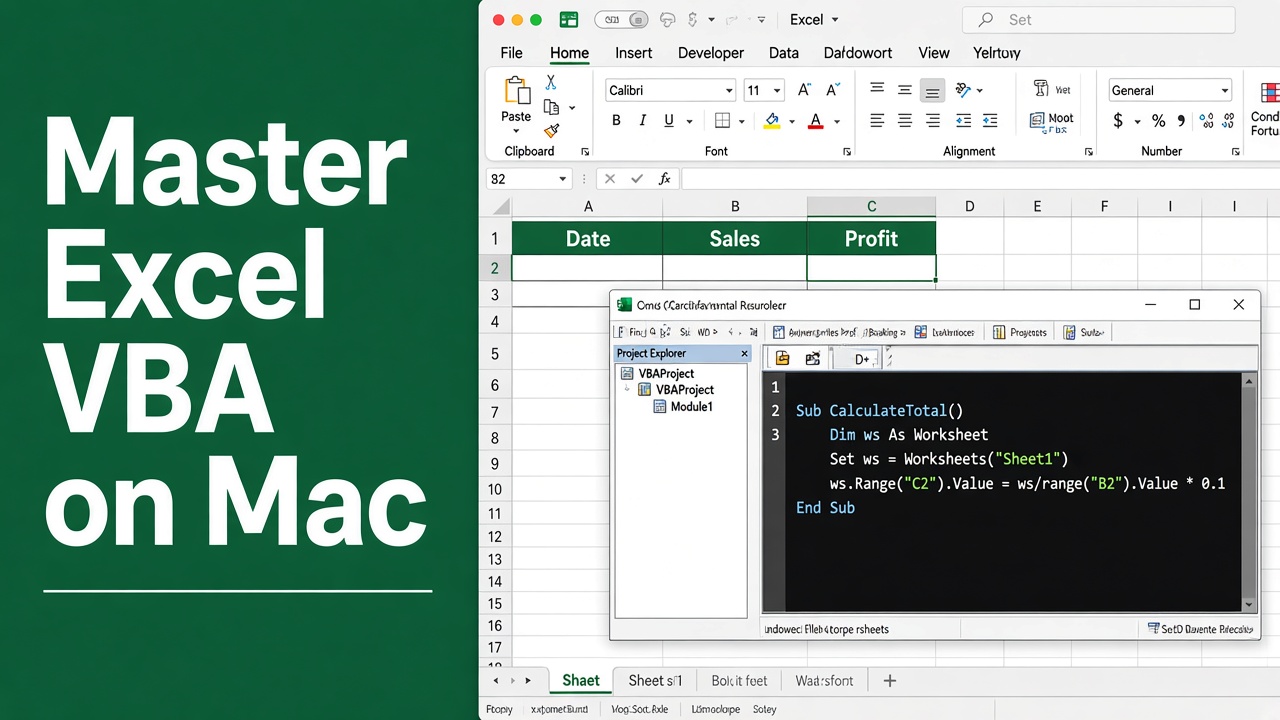This screenshot has width=1280, height=720.
Task: Center text horizontally in Alignment group
Action: 905,121
